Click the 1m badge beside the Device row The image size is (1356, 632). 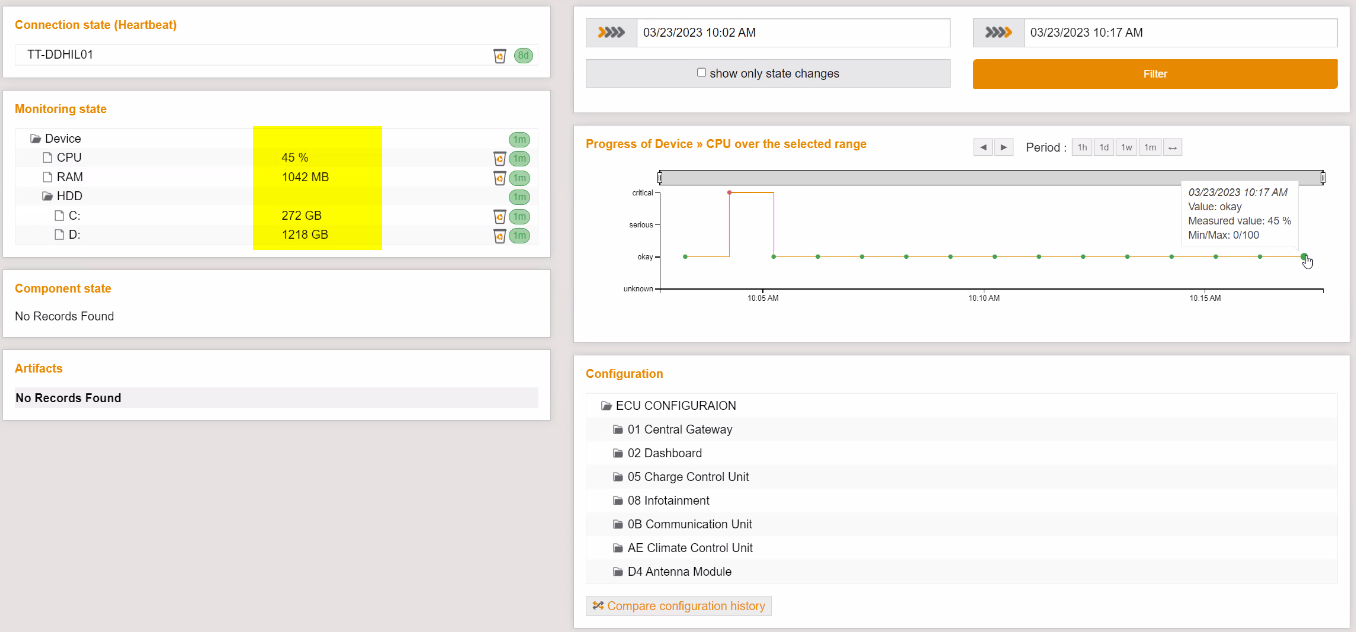tap(520, 139)
